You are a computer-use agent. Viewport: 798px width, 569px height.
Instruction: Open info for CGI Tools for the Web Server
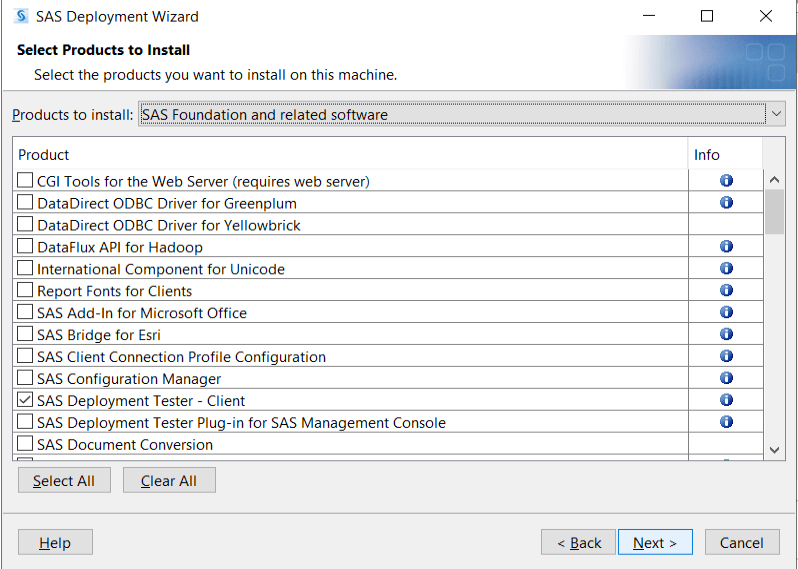[x=726, y=181]
